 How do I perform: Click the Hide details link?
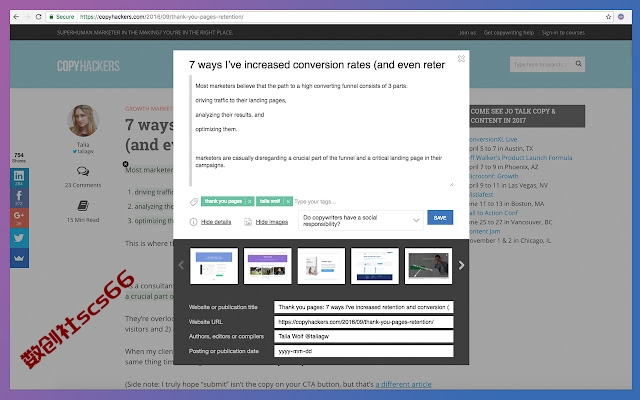[x=216, y=222]
